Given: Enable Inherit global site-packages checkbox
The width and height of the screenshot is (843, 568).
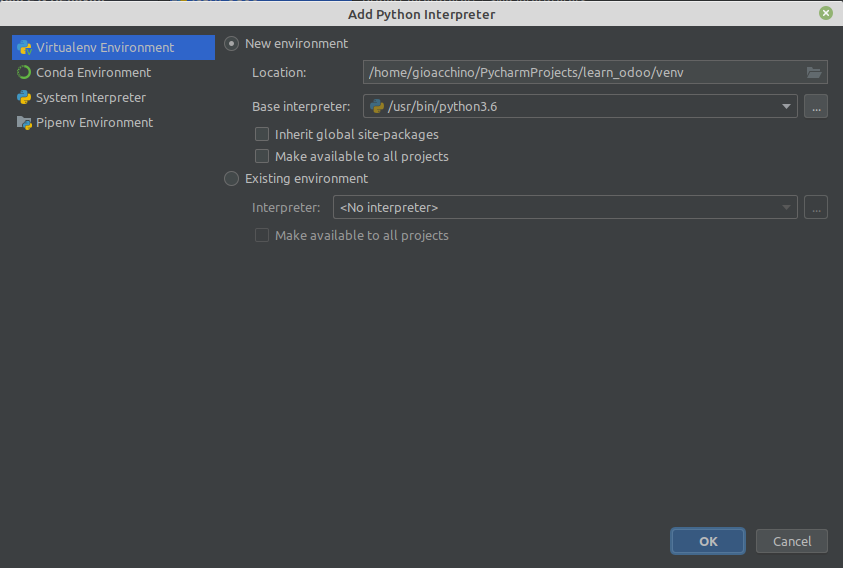Looking at the screenshot, I should [x=262, y=134].
